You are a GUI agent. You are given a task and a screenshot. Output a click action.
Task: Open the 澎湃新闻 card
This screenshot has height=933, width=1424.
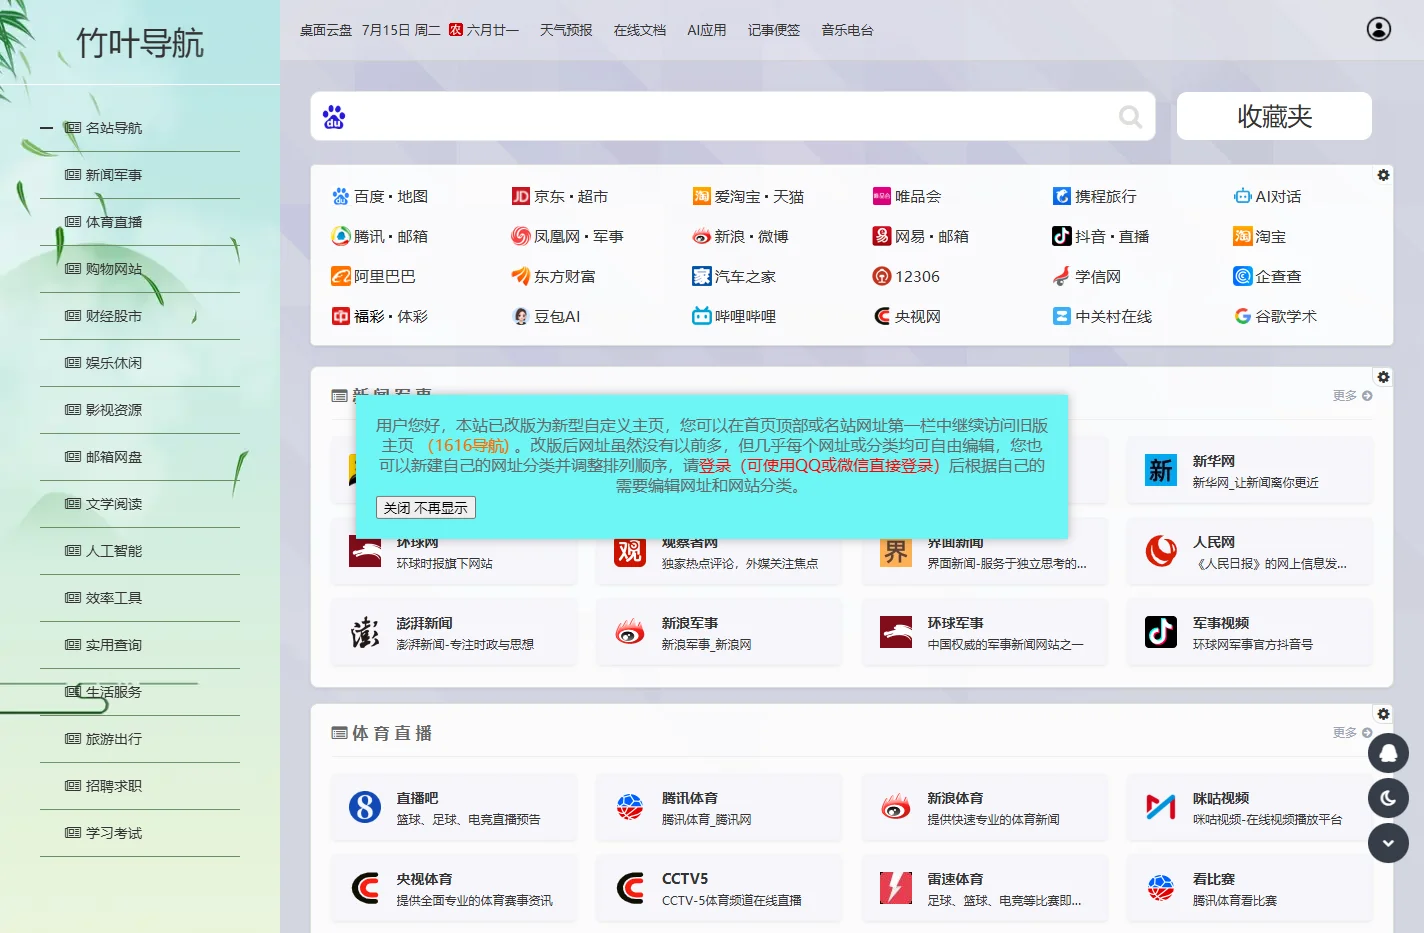click(x=454, y=632)
